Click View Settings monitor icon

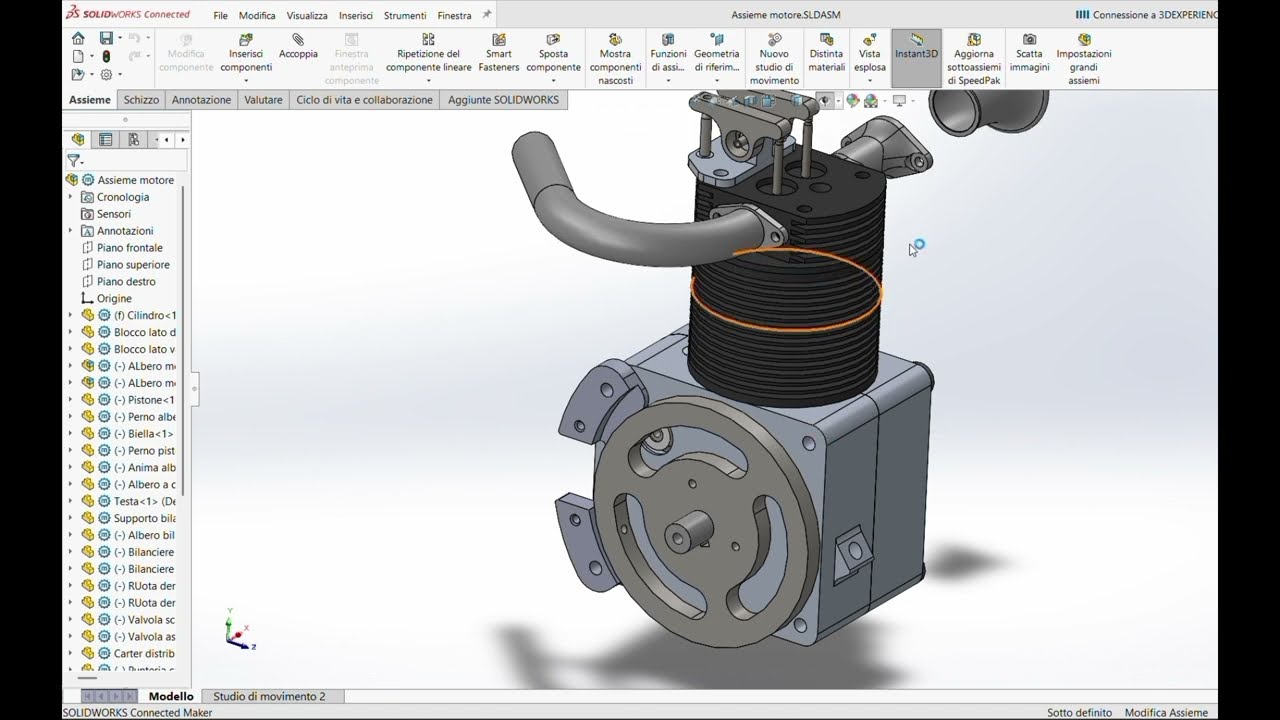tap(899, 101)
